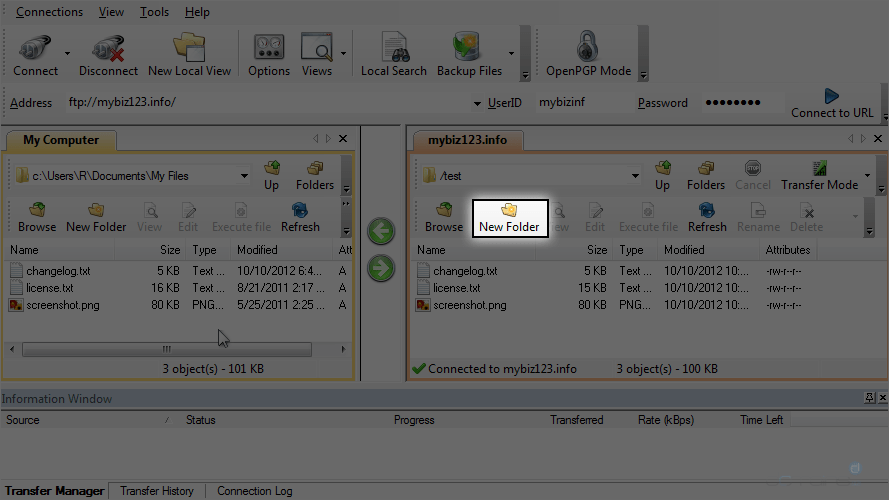
Task: Open a New Local View
Action: (x=189, y=54)
